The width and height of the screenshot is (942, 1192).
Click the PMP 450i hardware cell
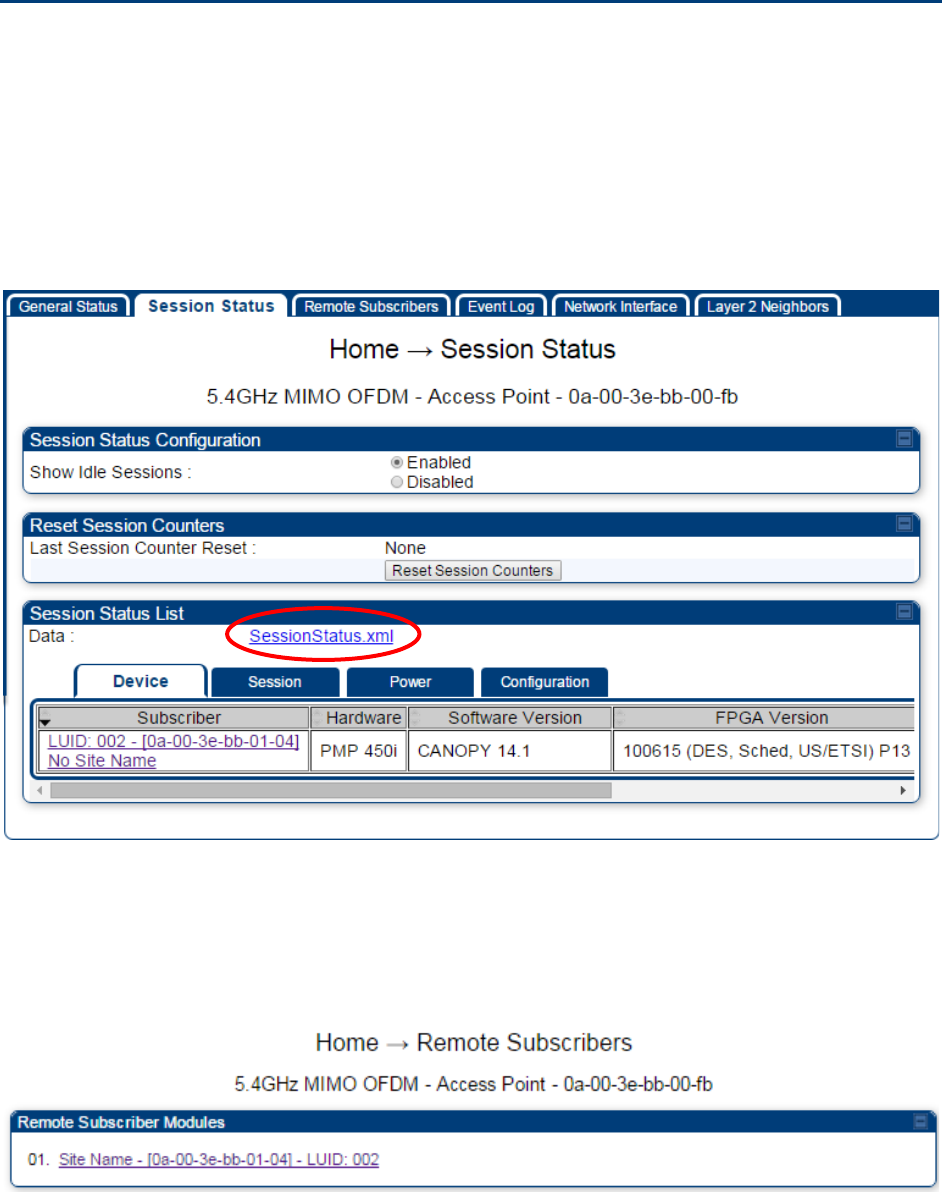coord(358,751)
